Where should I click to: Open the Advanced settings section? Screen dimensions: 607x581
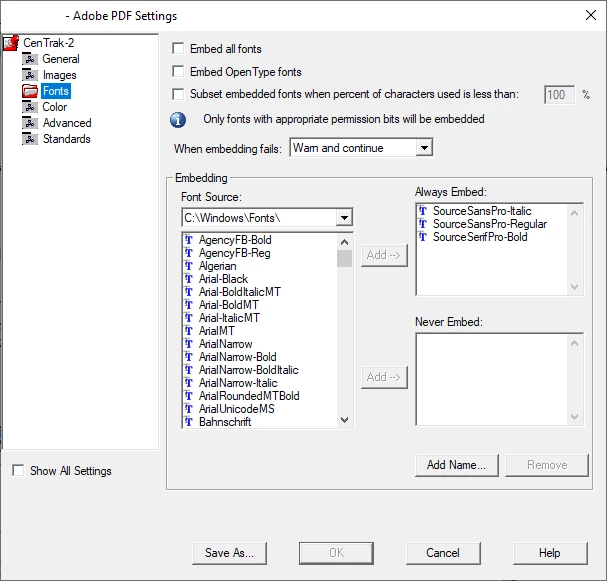pyautogui.click(x=67, y=123)
